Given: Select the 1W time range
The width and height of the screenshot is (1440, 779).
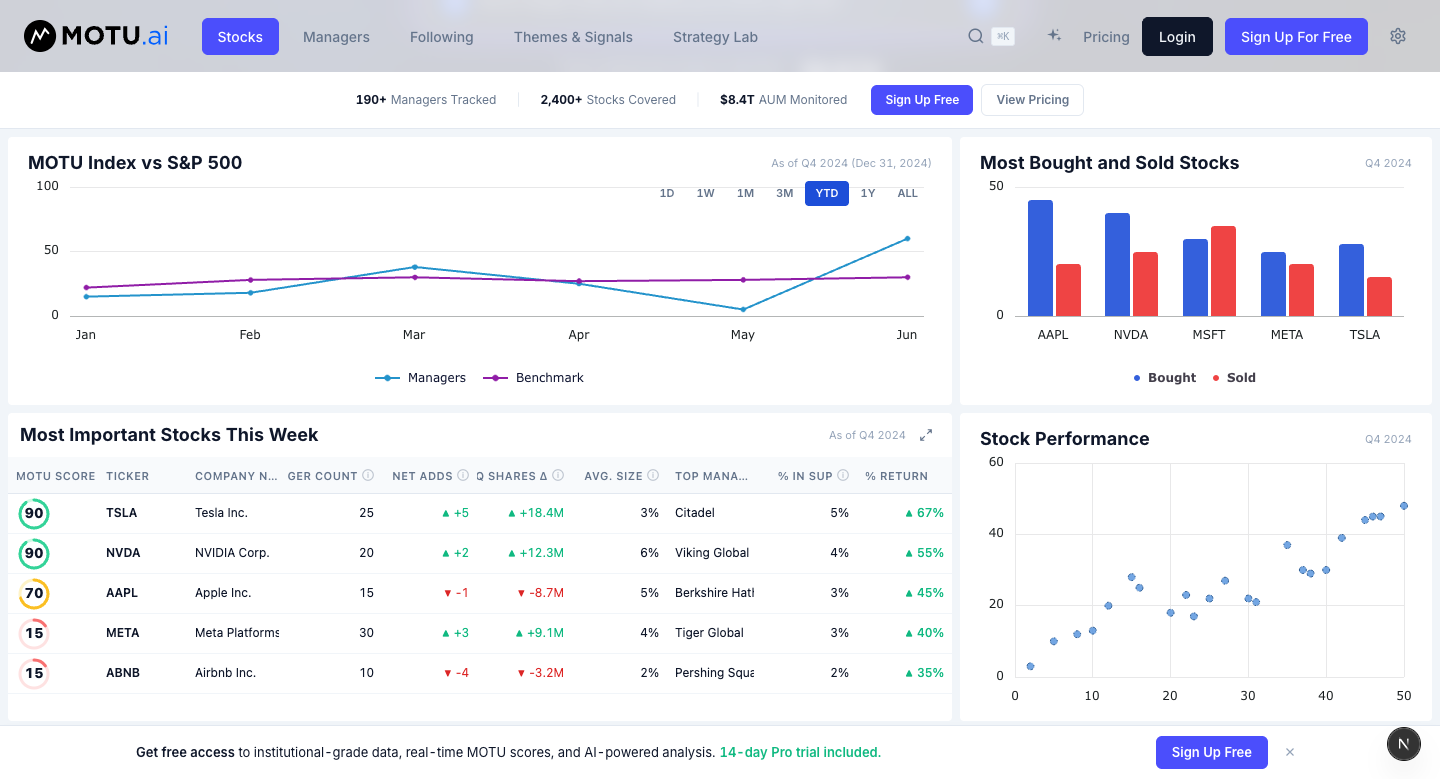Looking at the screenshot, I should coord(706,193).
